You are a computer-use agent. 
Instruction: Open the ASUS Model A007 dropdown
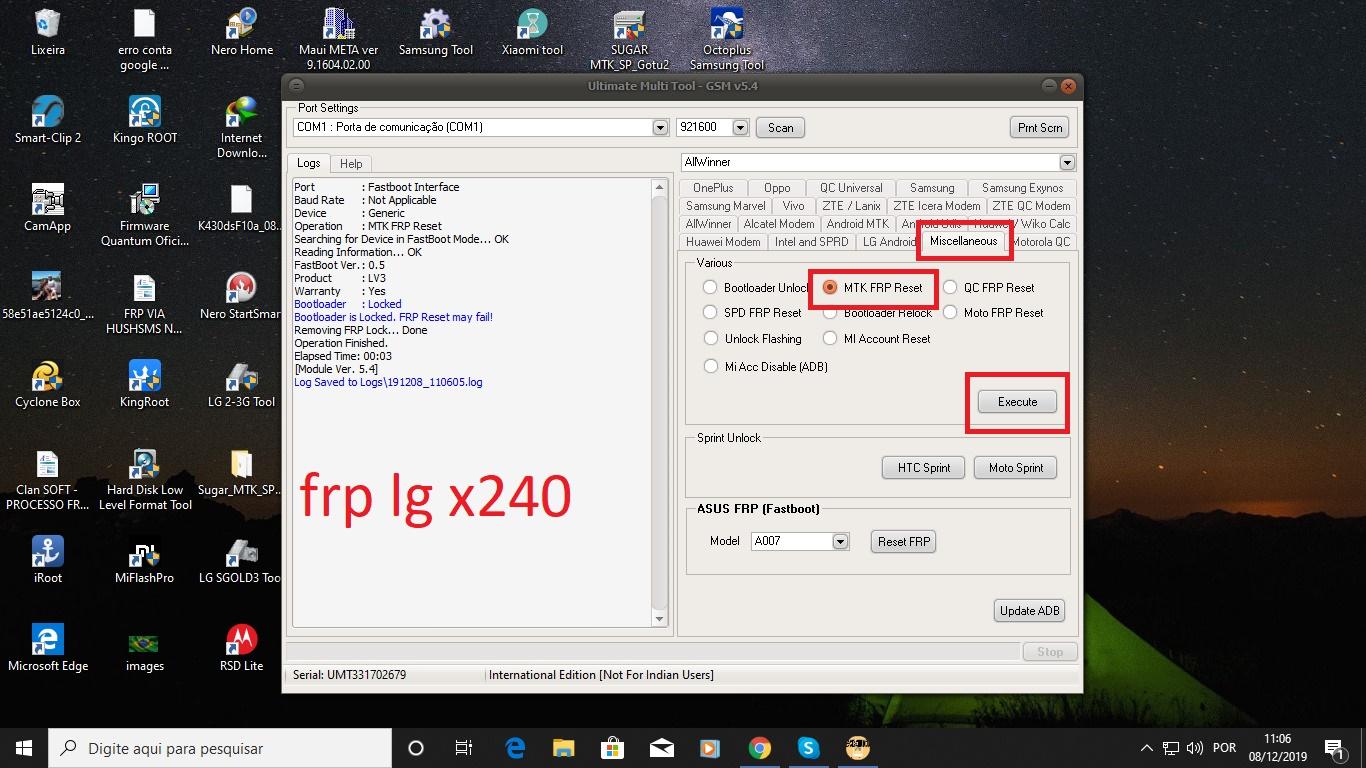pyautogui.click(x=840, y=542)
